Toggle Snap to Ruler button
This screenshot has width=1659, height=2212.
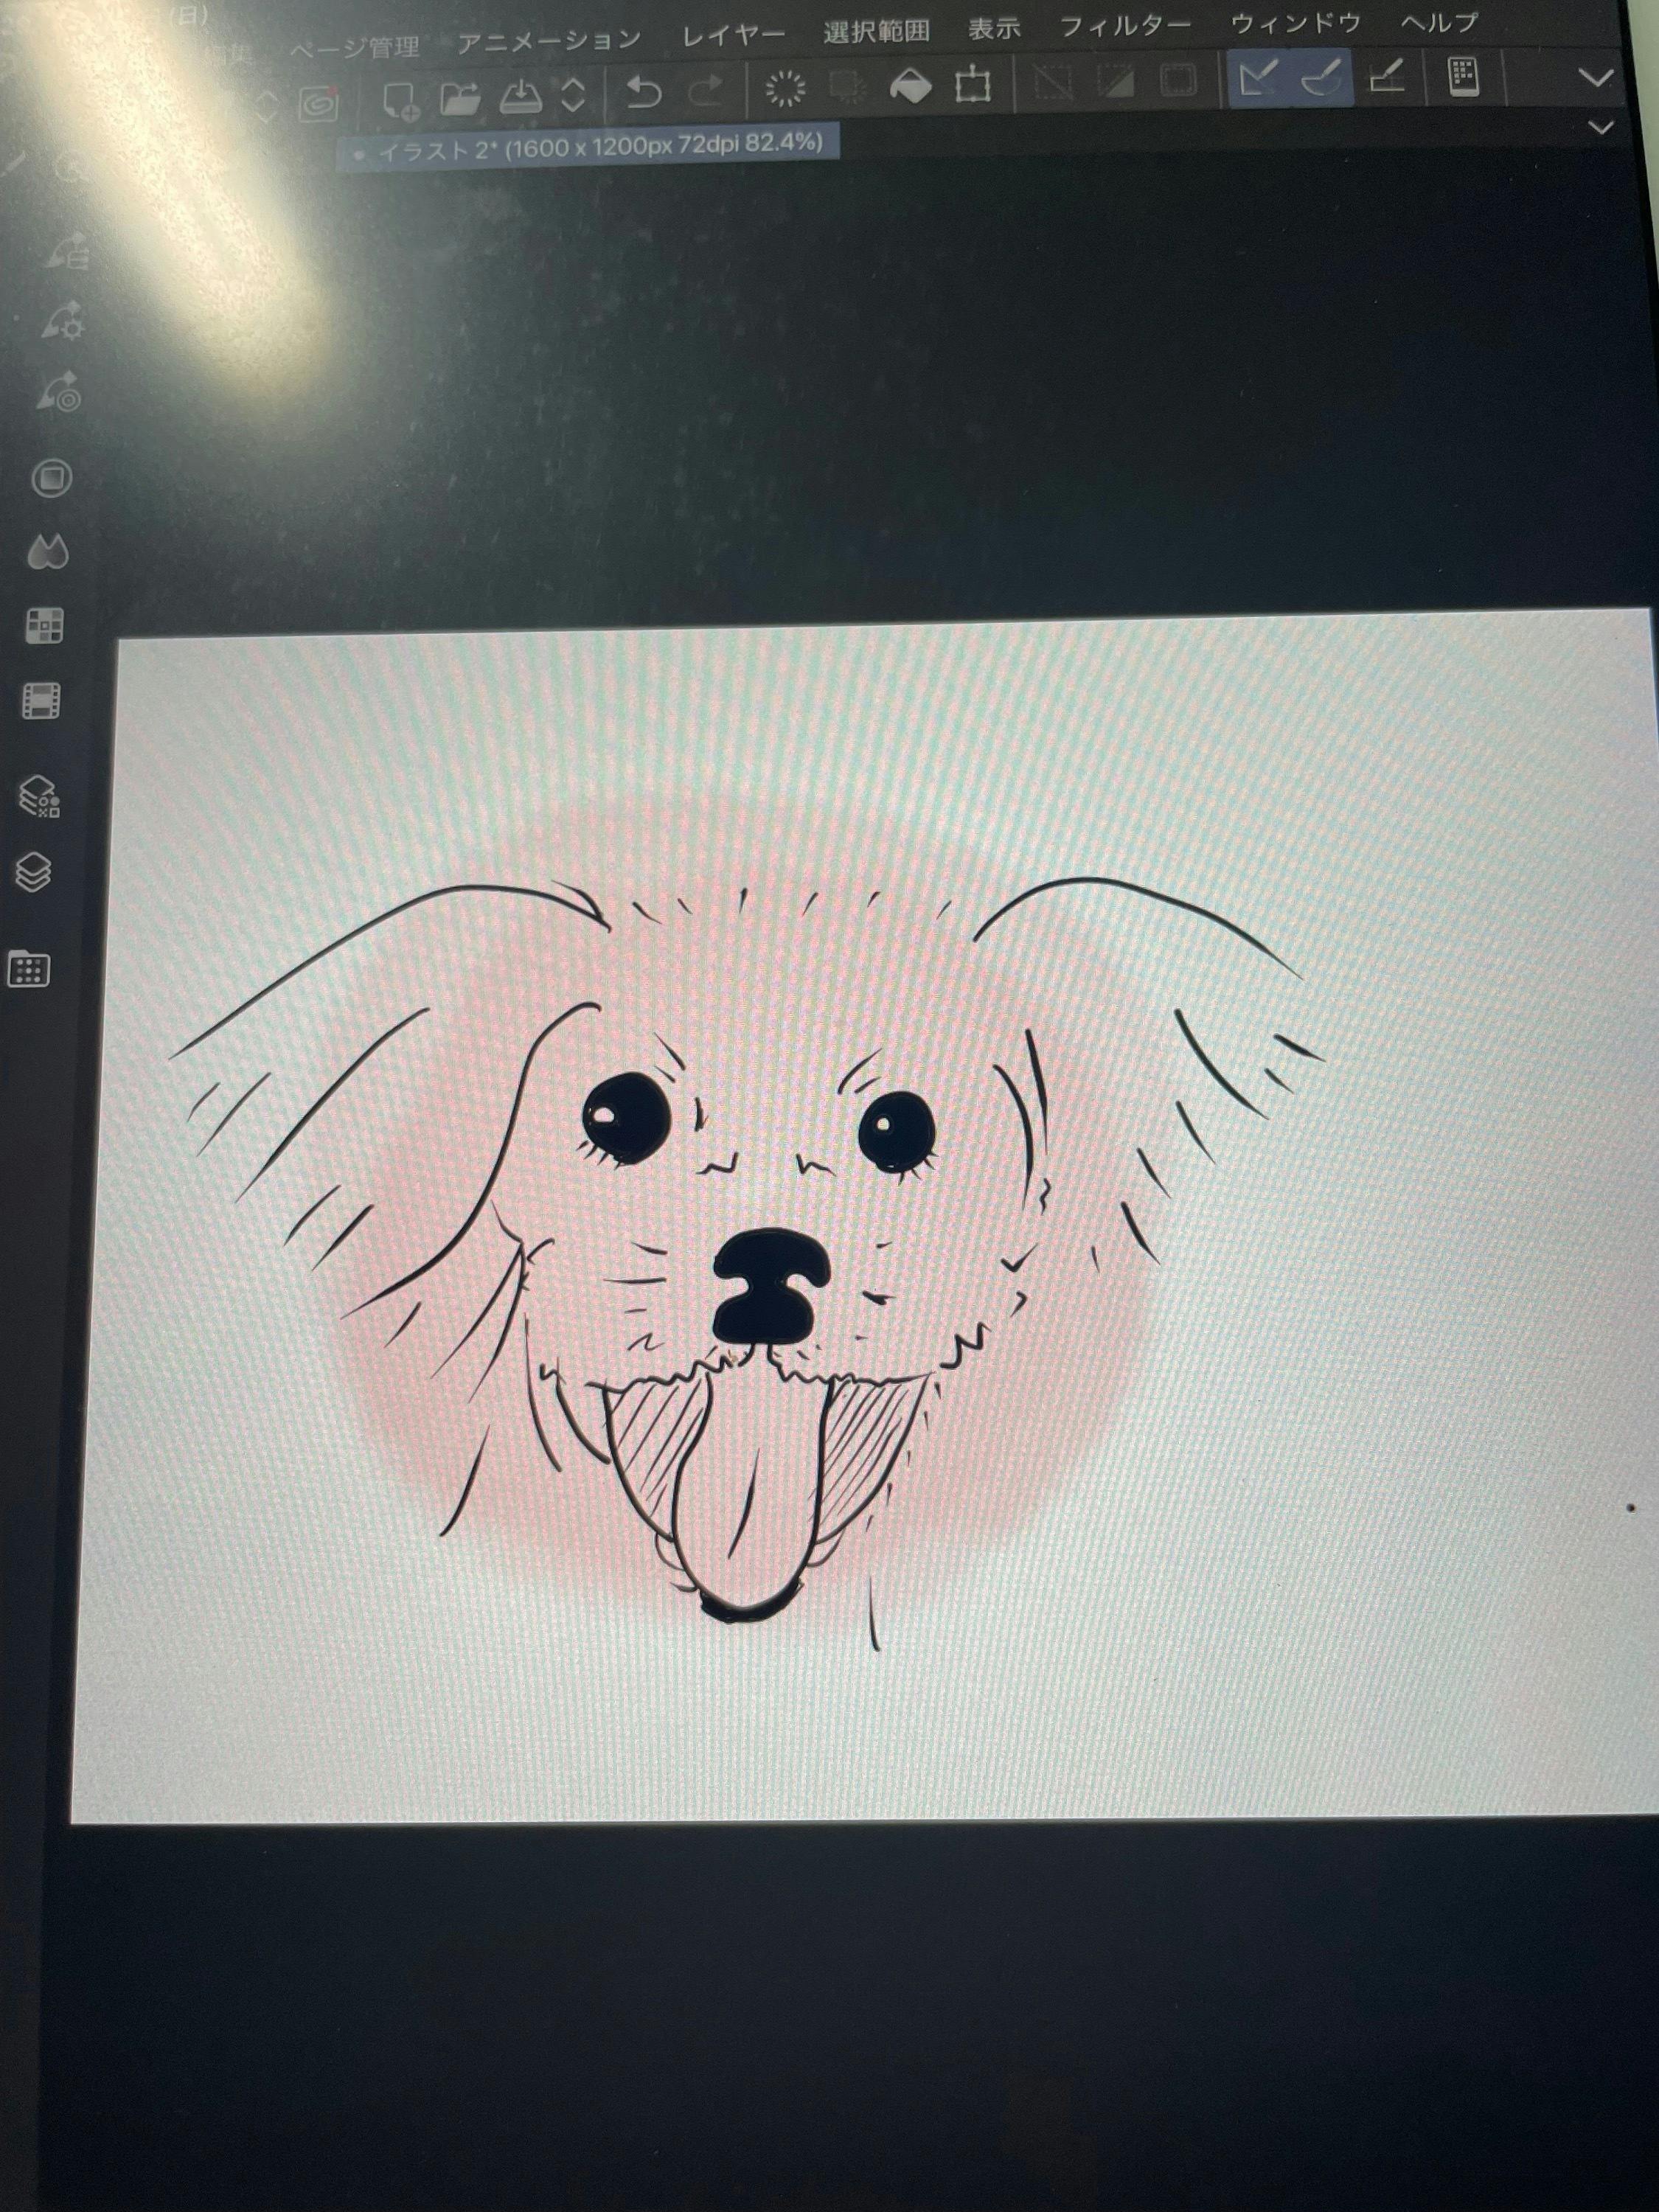(x=1258, y=77)
